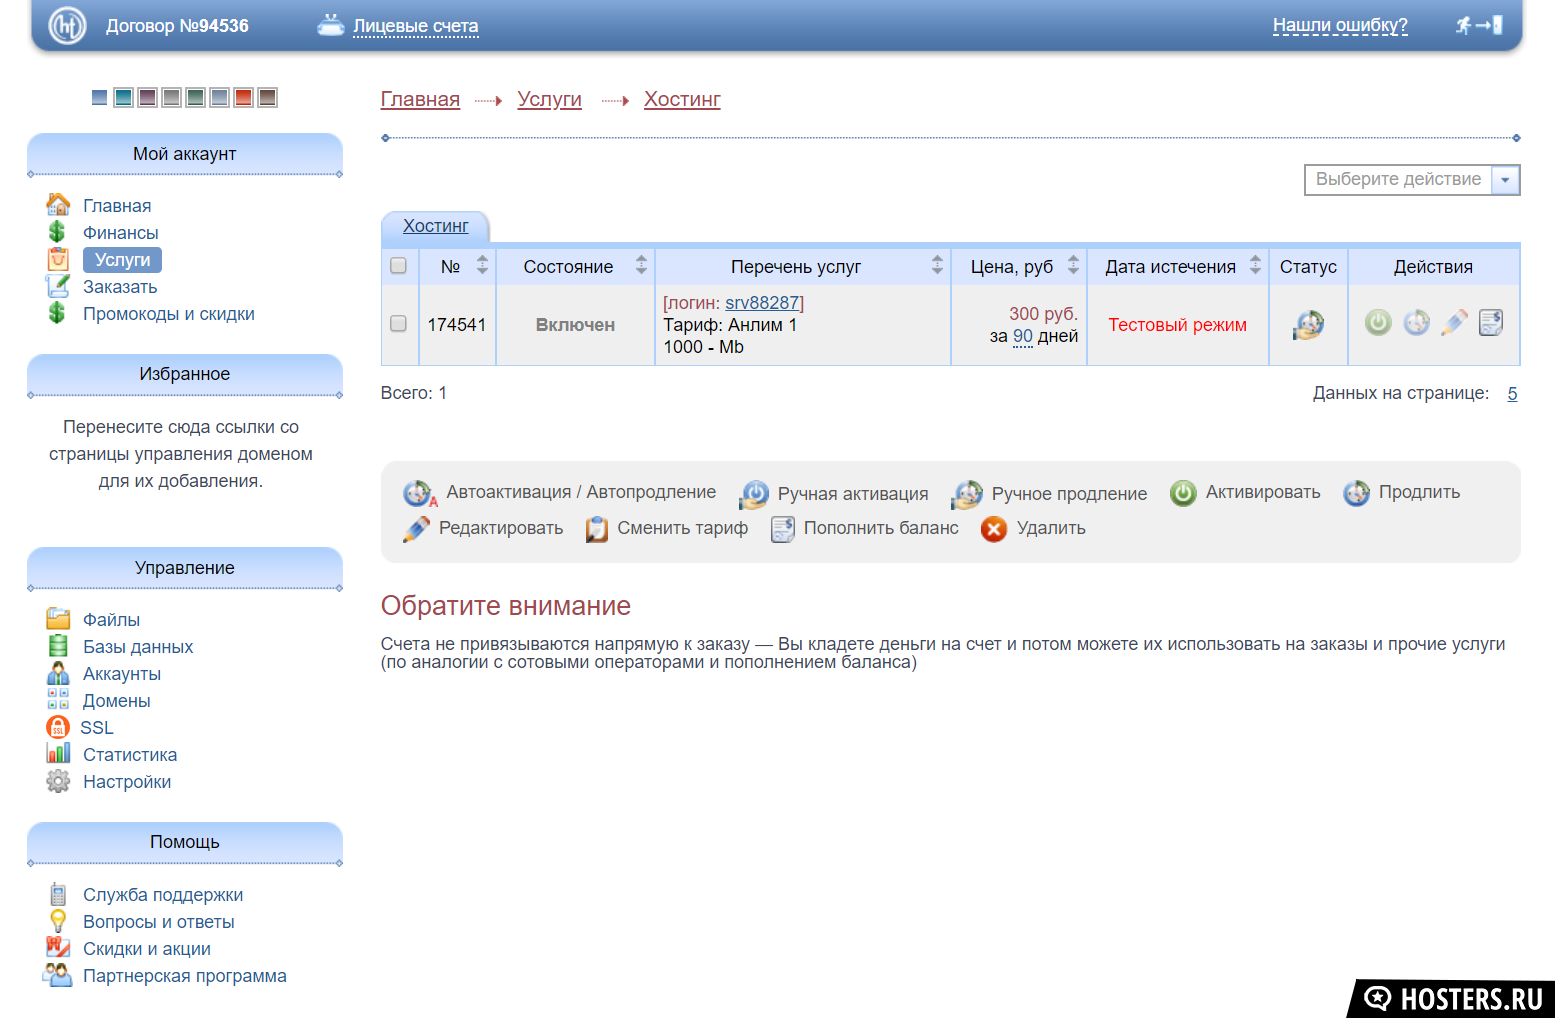Screen dimensions: 1555x1018
Task: Open Финансы in the account menu
Action: tap(120, 233)
